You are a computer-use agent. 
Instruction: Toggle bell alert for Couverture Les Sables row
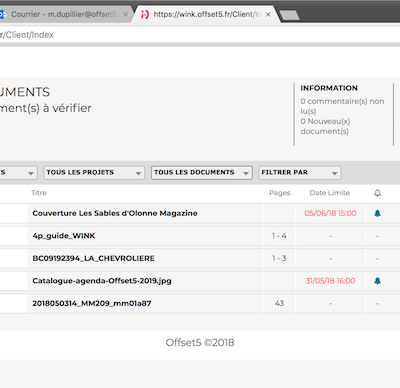377,213
